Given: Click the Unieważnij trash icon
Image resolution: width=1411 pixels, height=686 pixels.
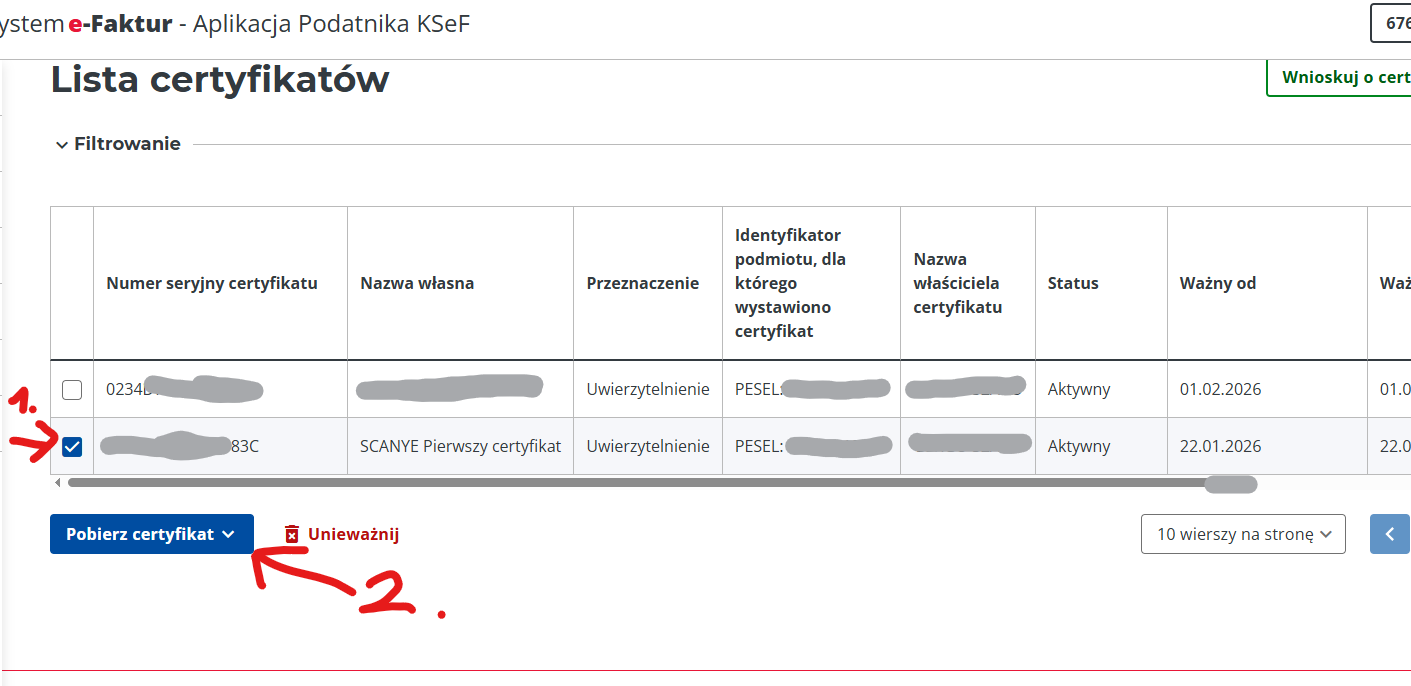Looking at the screenshot, I should [x=292, y=534].
